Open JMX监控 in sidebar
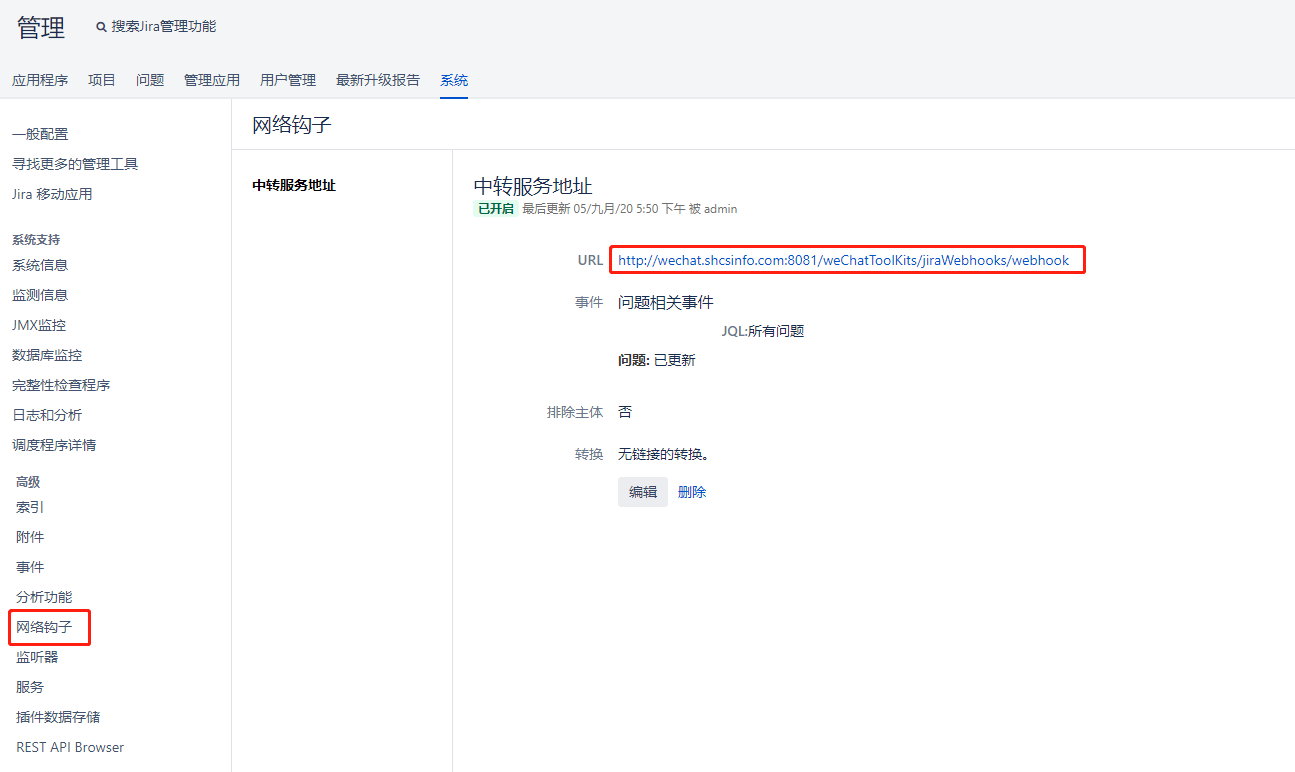 (39, 325)
